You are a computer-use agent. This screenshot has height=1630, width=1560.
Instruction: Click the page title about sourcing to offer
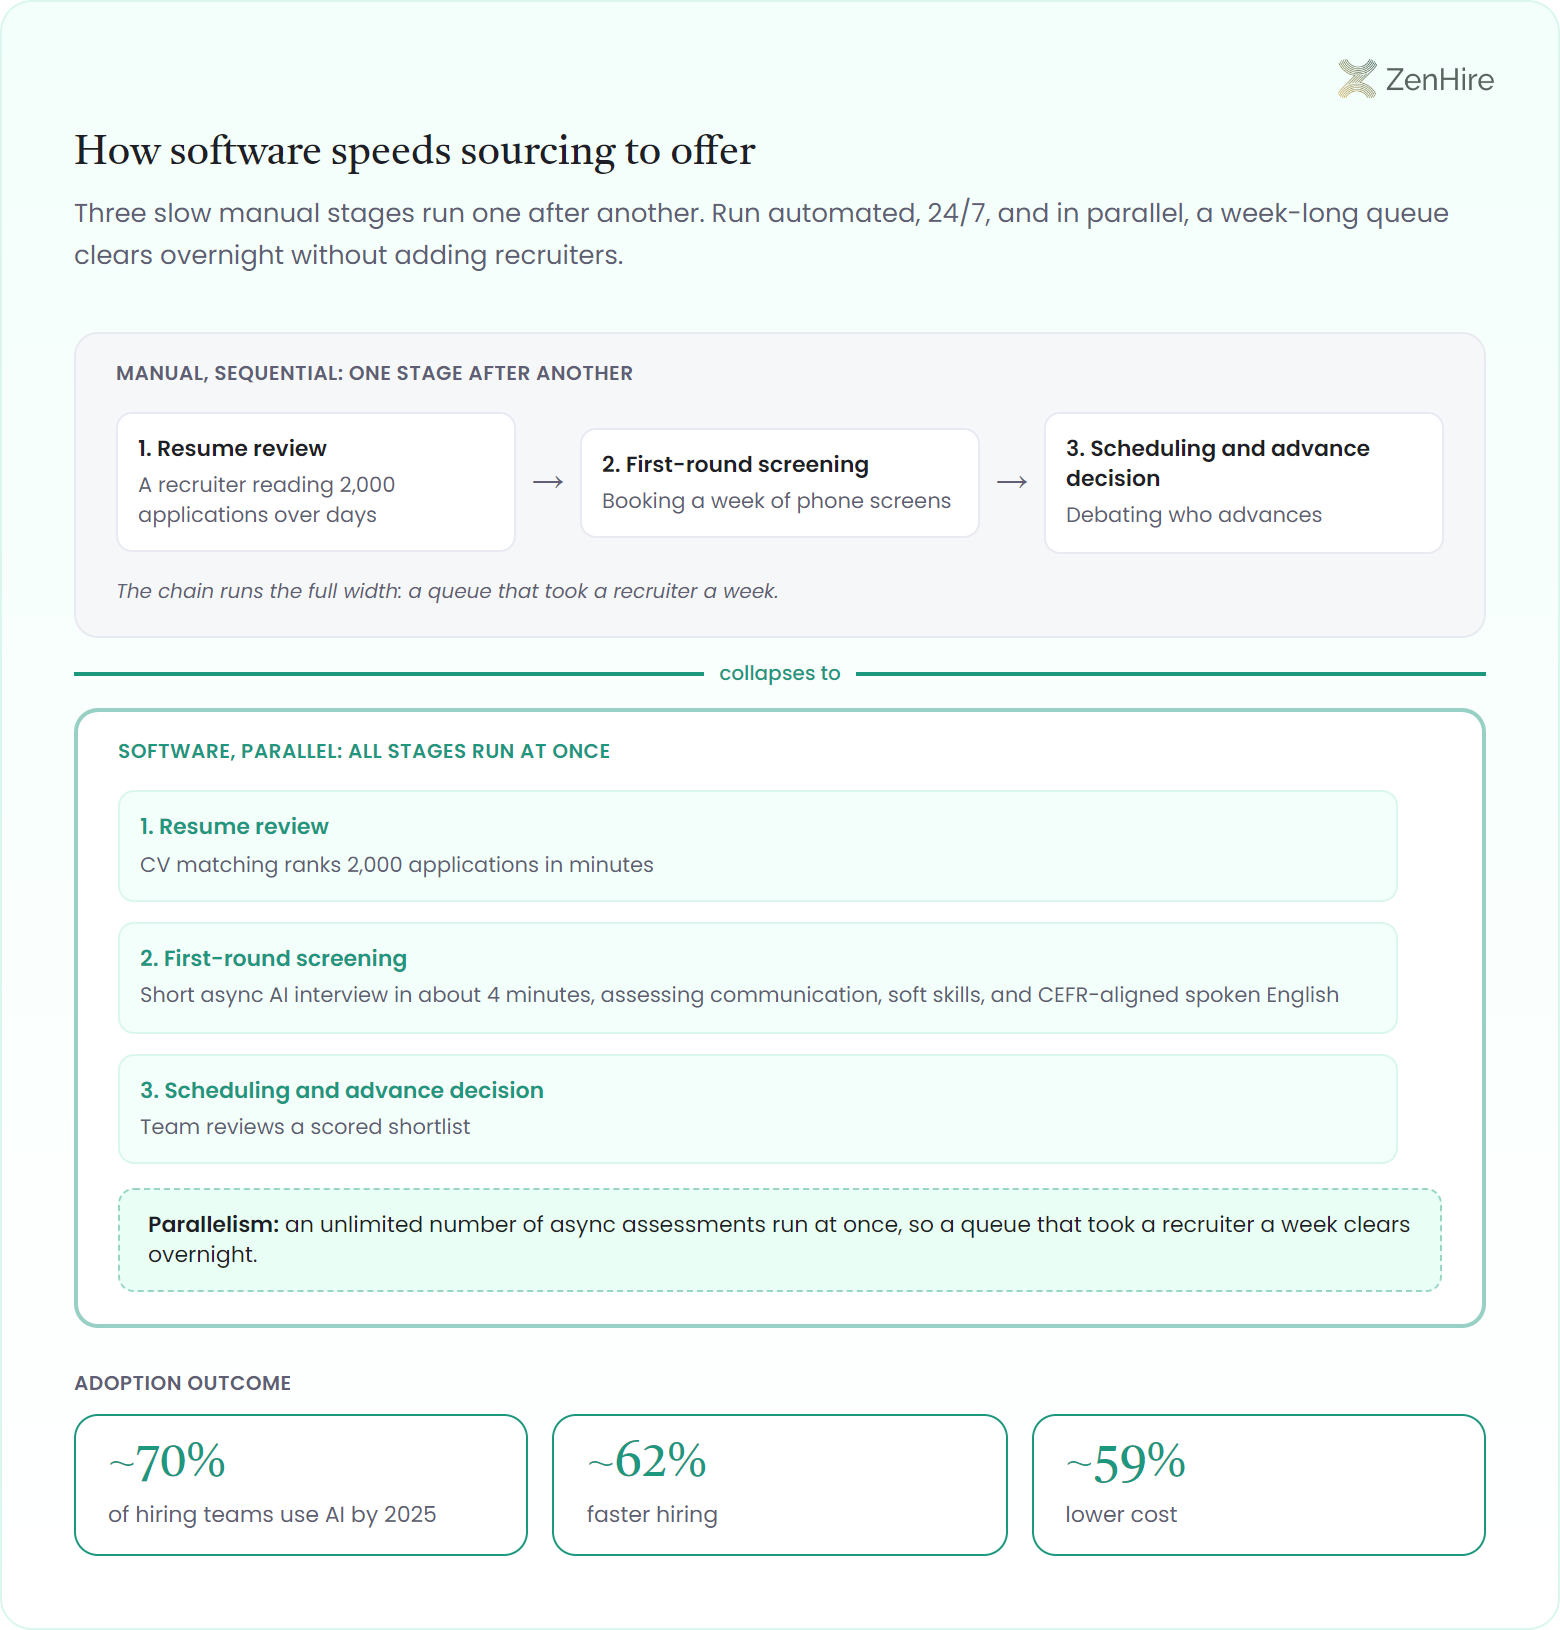point(415,151)
